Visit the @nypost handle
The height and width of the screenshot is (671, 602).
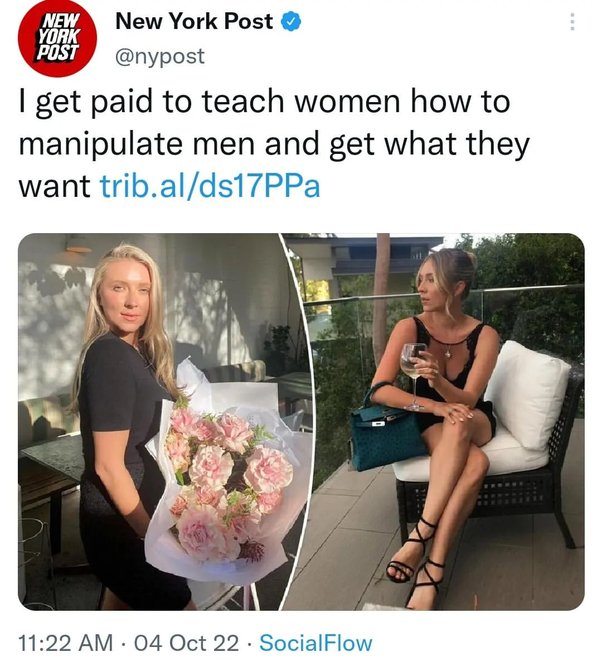coord(160,56)
